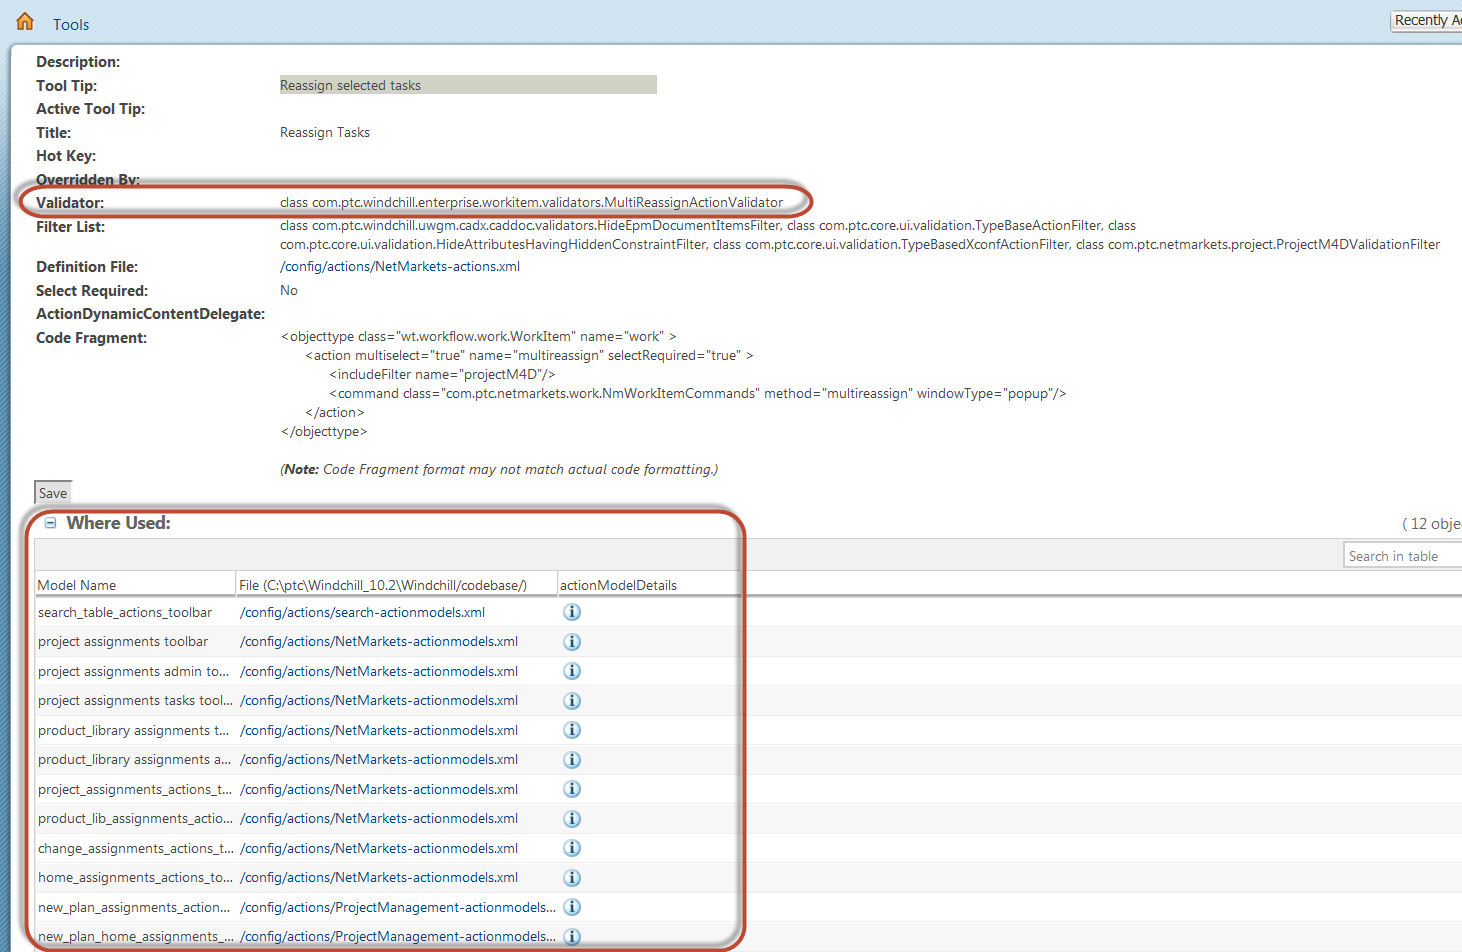
Task: Open the Tools menu
Action: [71, 24]
